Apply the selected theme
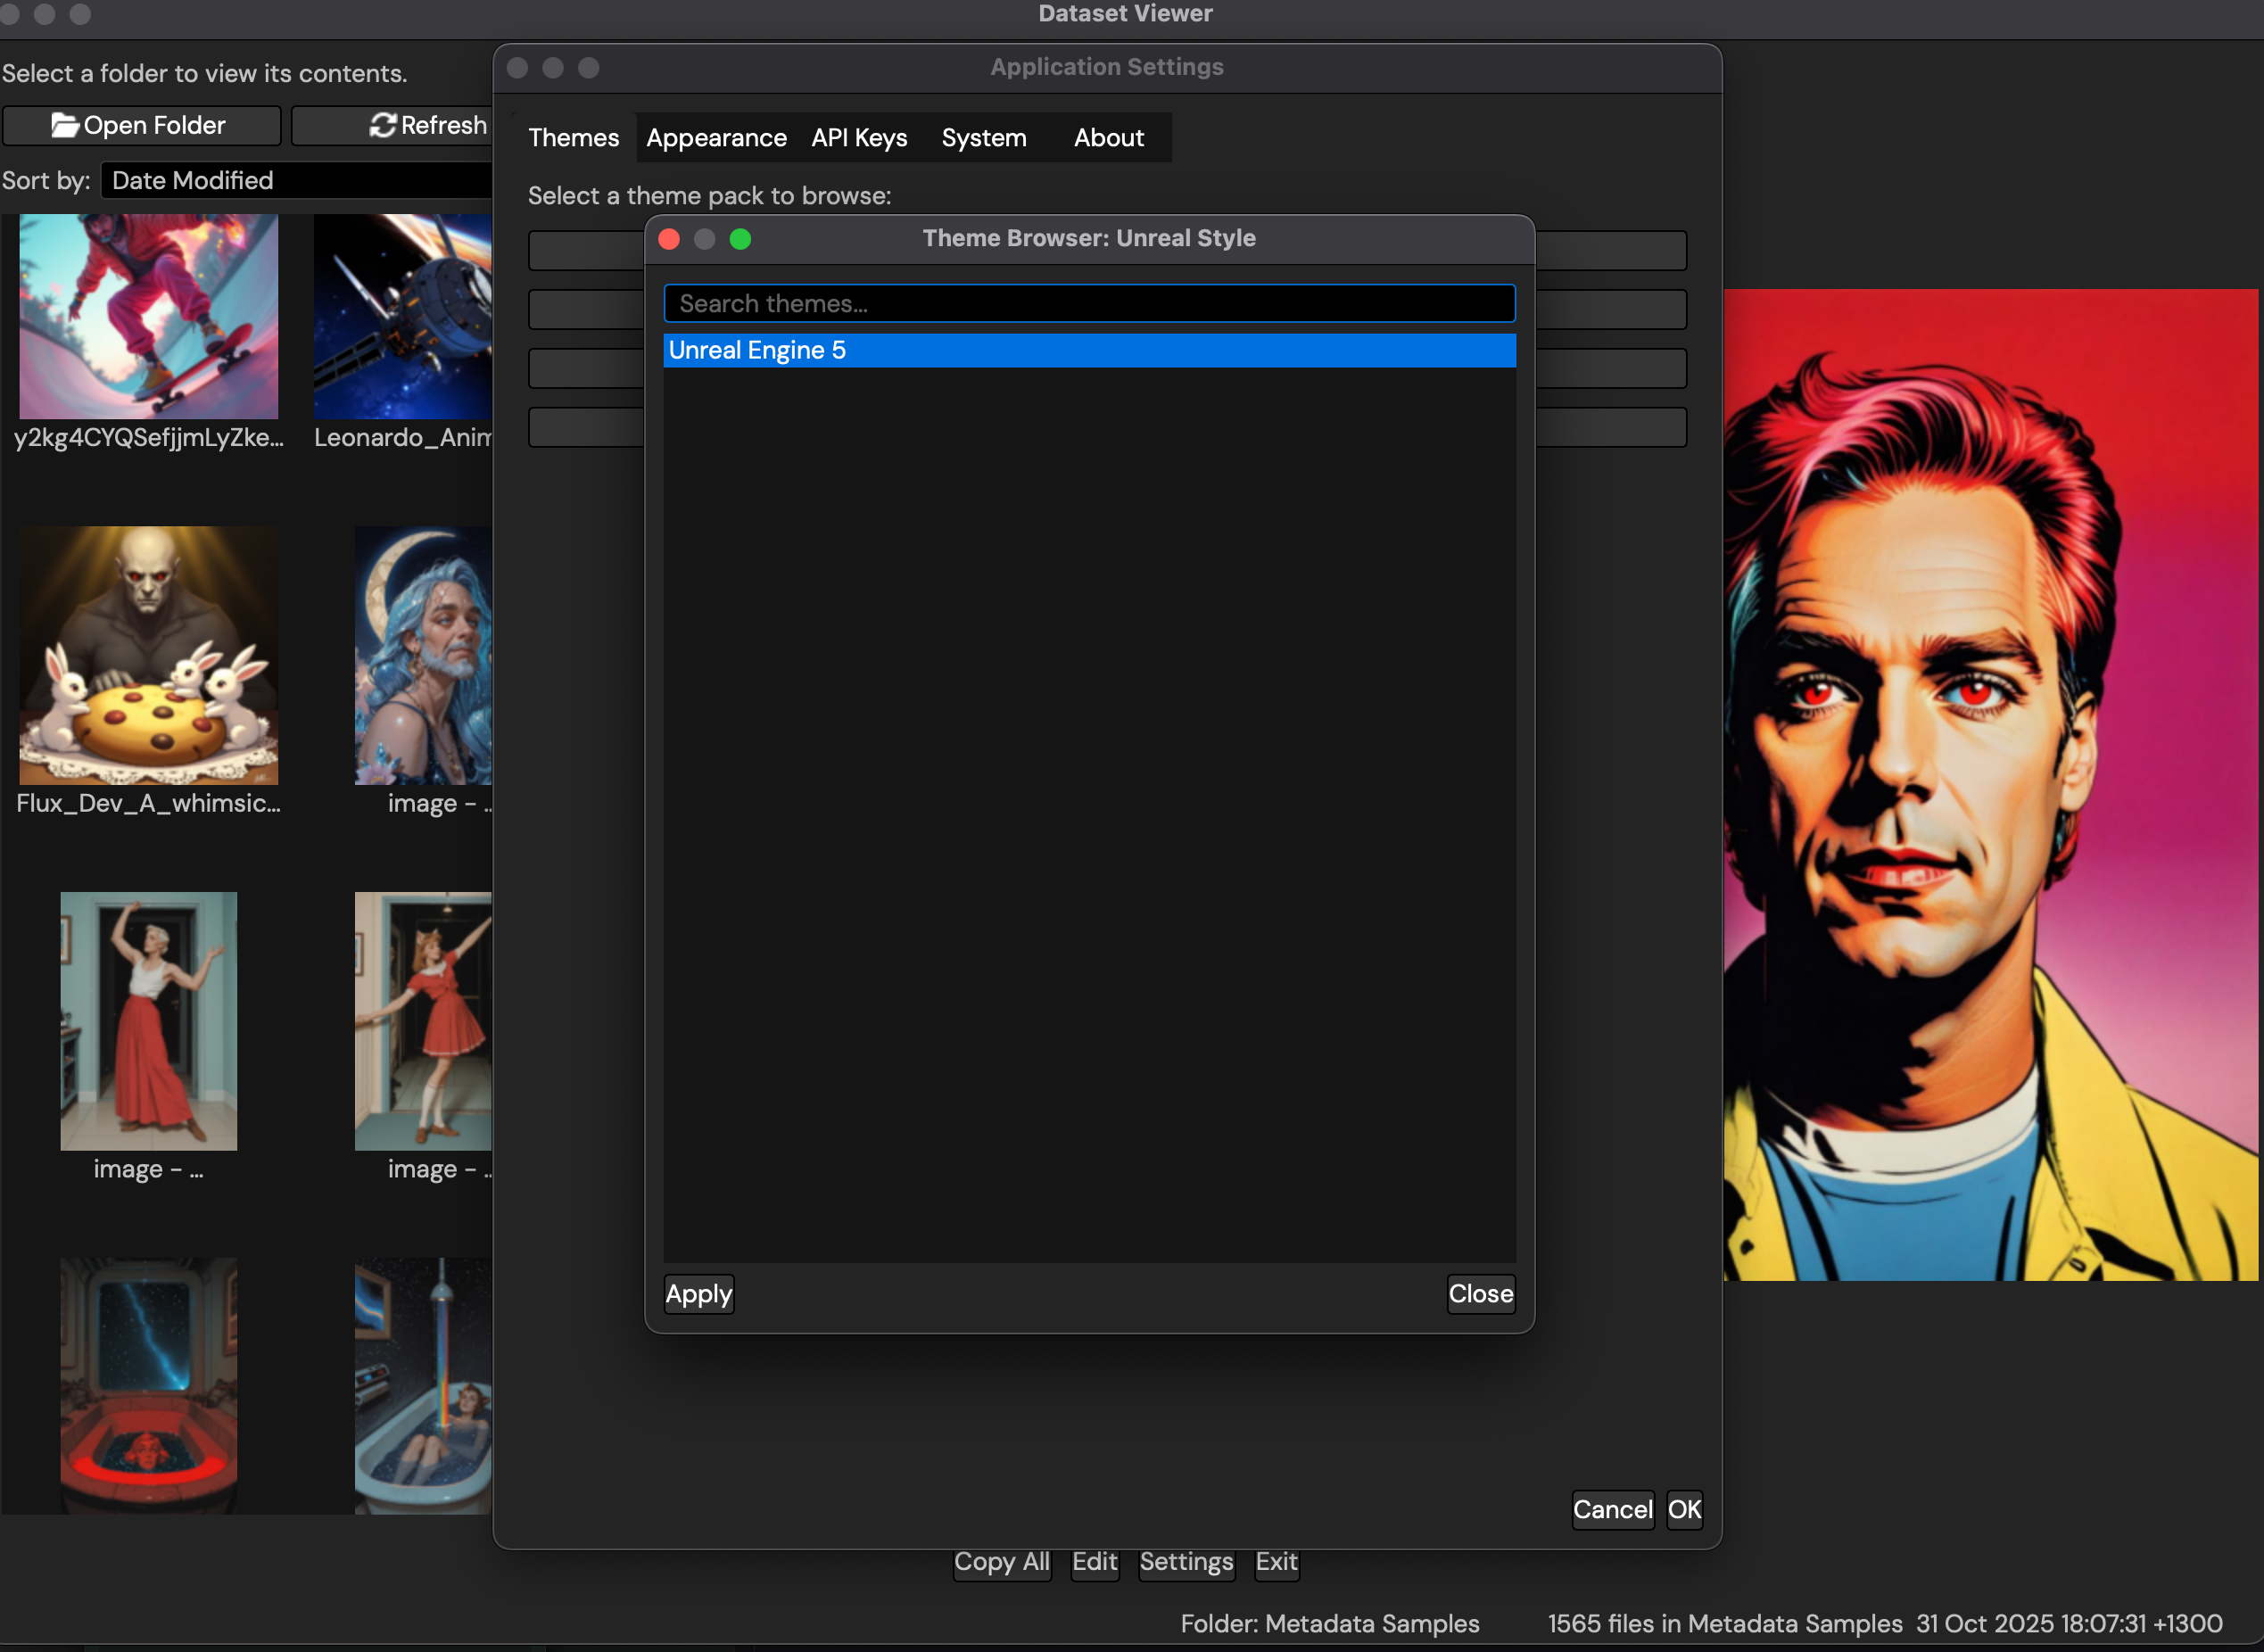 click(x=698, y=1294)
